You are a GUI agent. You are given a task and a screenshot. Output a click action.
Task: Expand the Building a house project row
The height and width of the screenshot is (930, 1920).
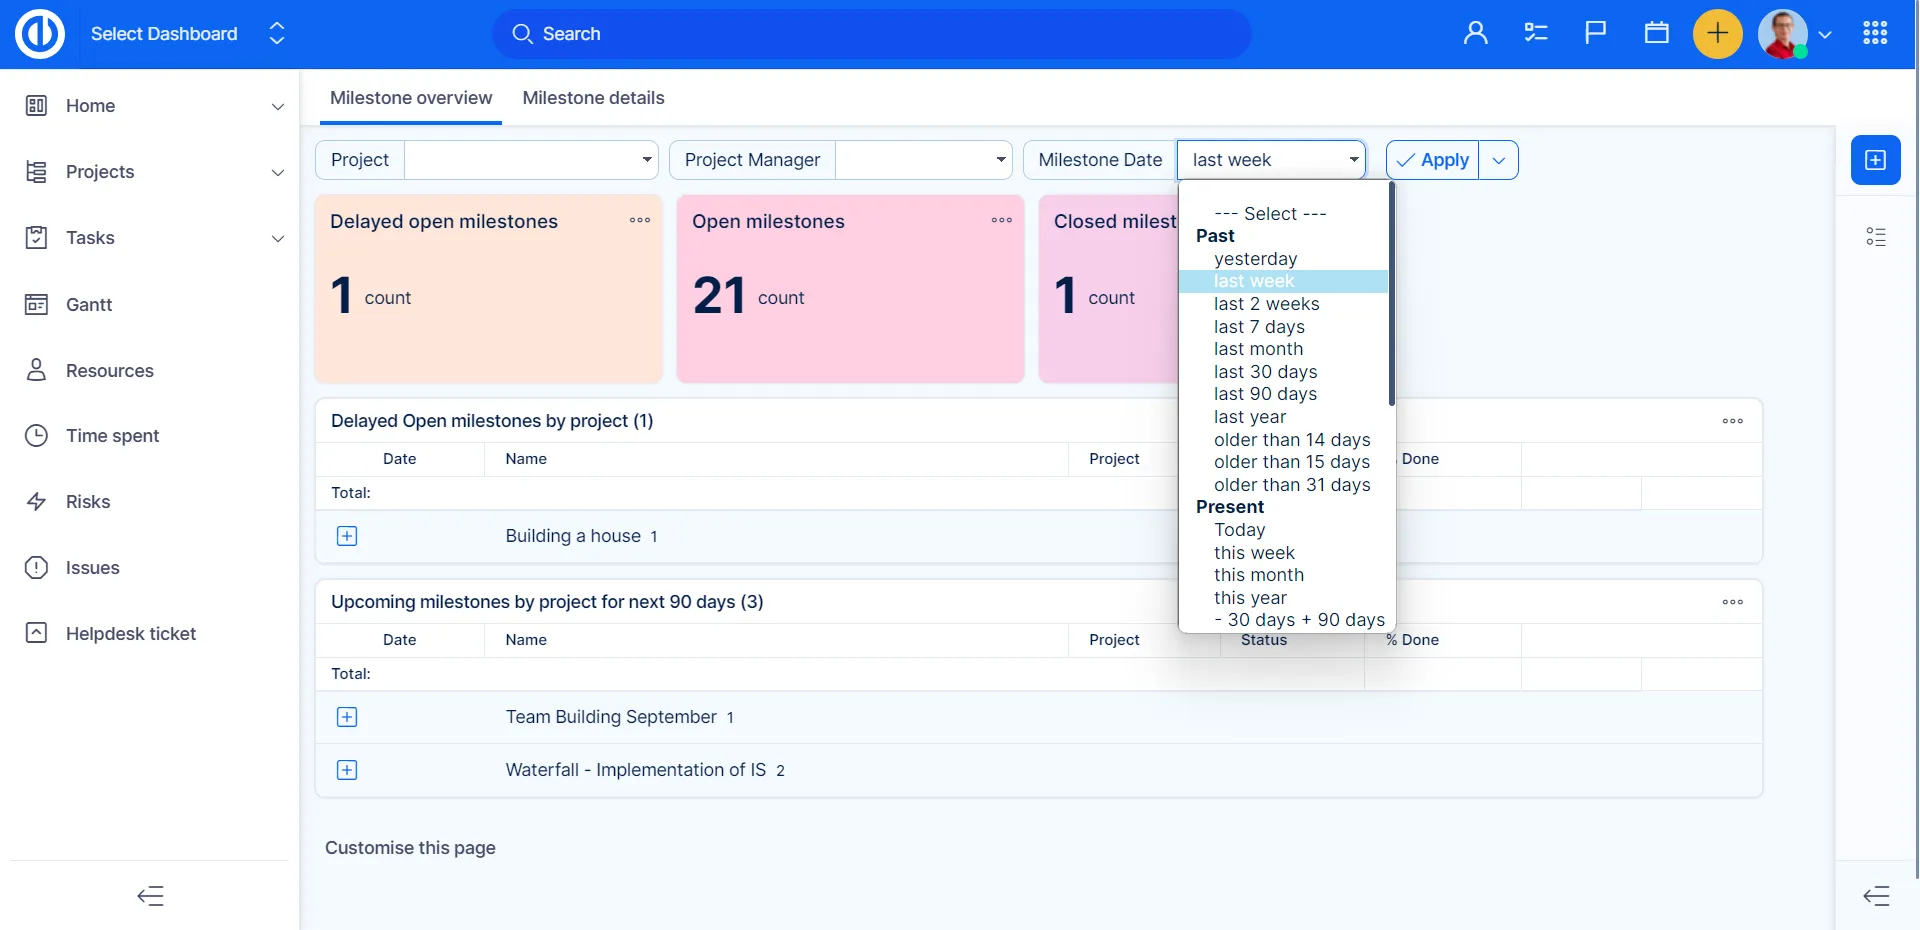[x=347, y=536]
